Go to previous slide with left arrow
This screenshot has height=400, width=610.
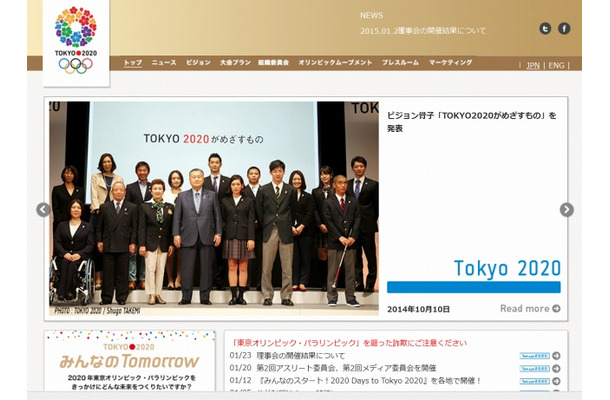pyautogui.click(x=43, y=210)
